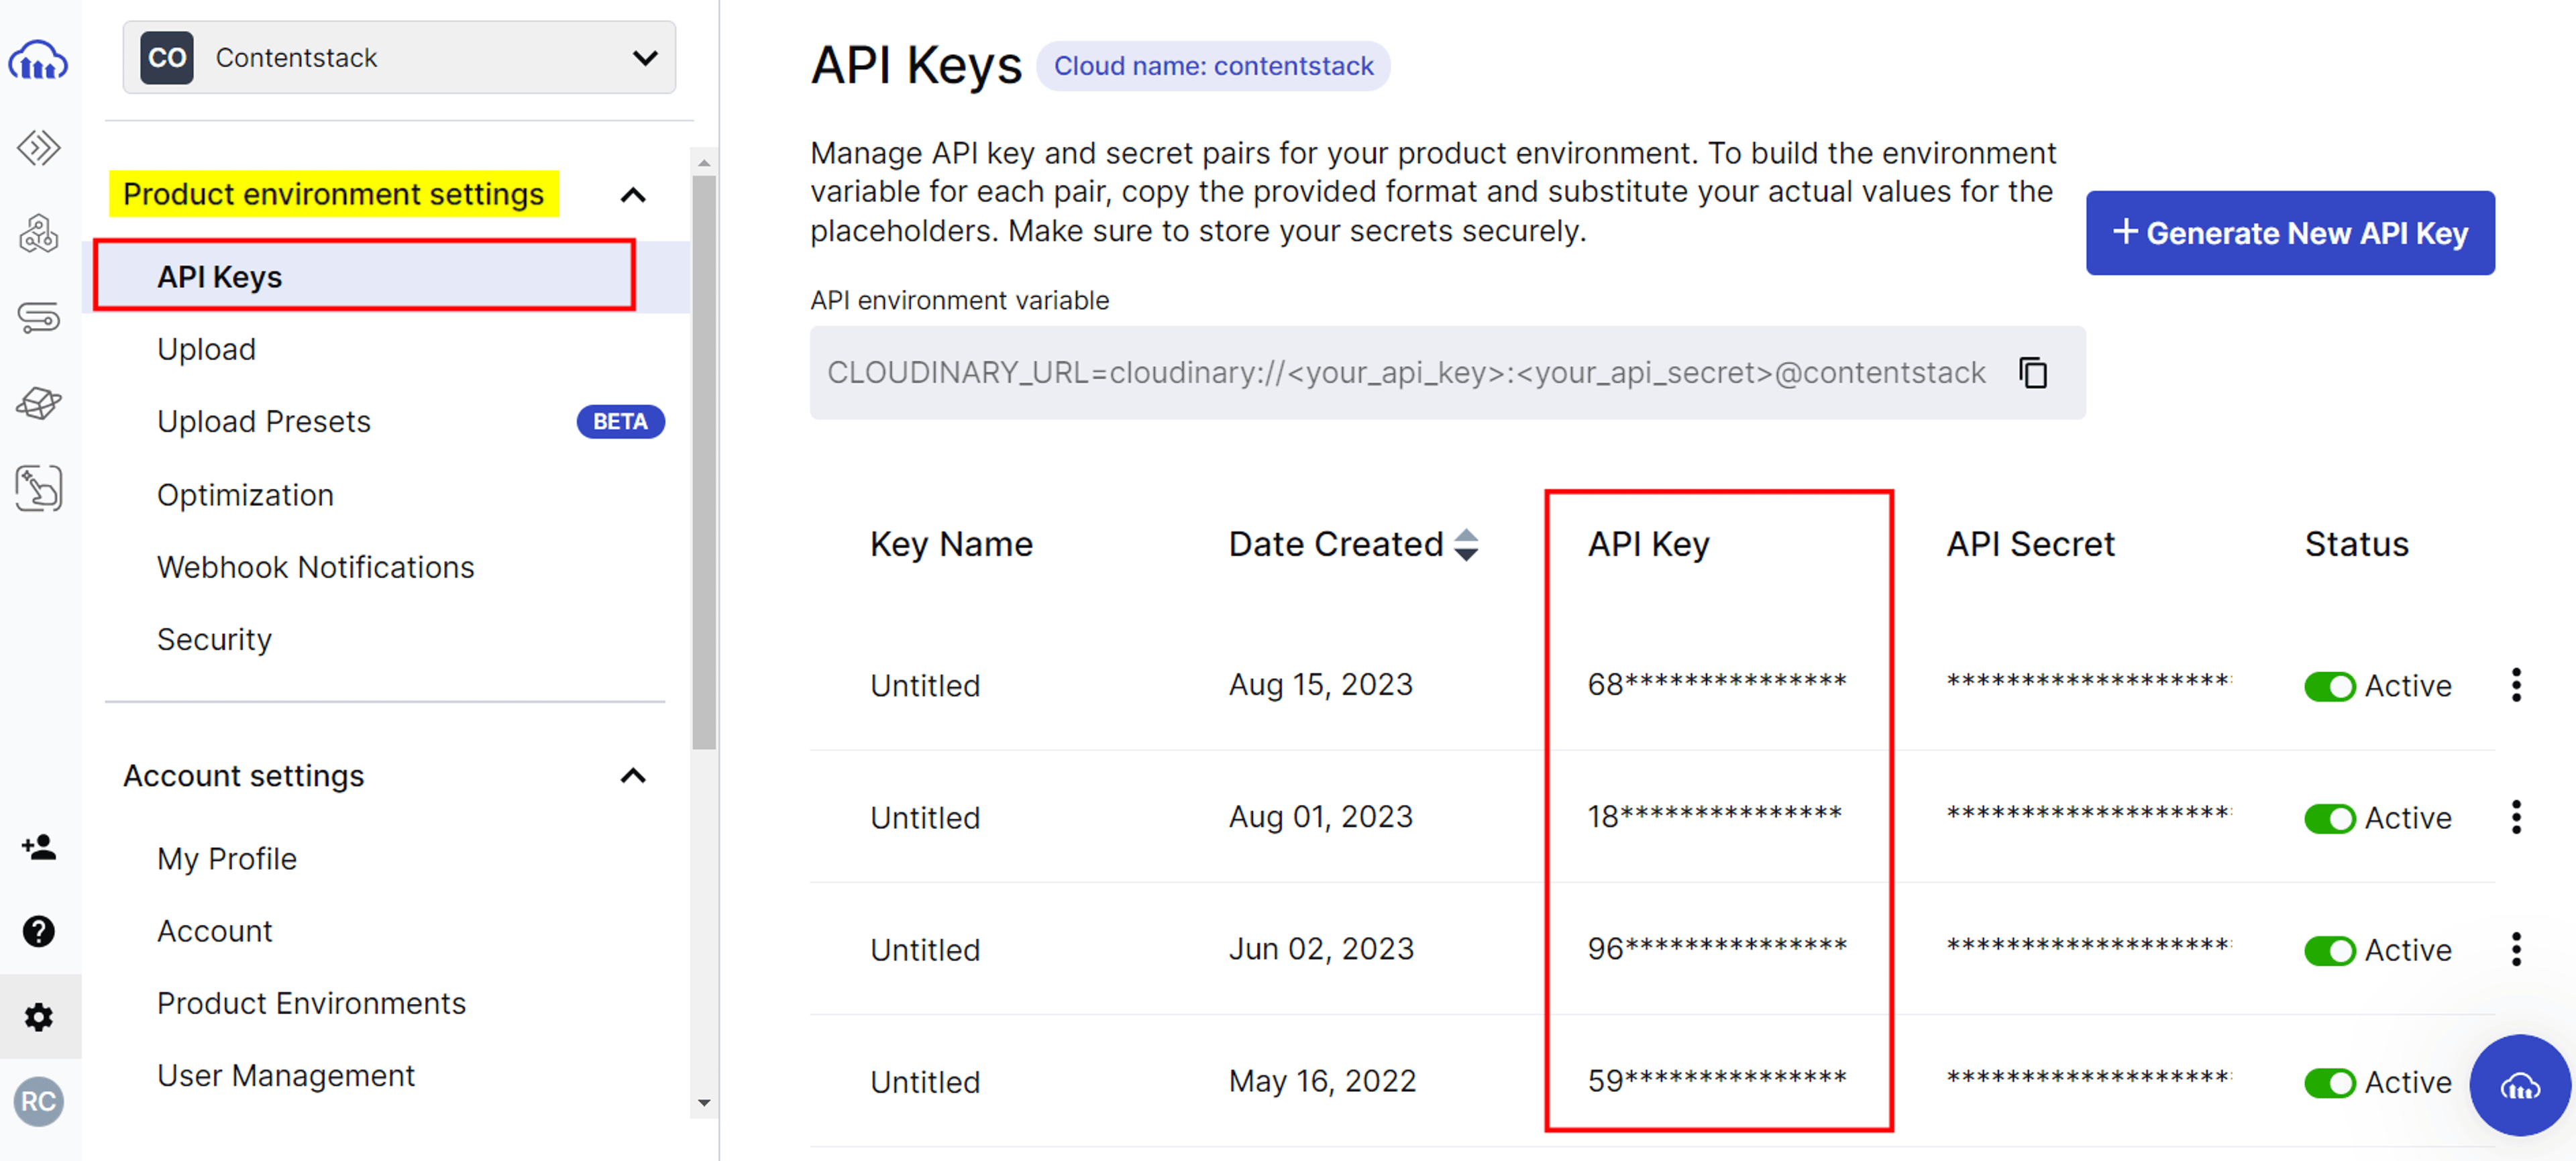
Task: Click the masked API key starting with 18
Action: 1714,816
